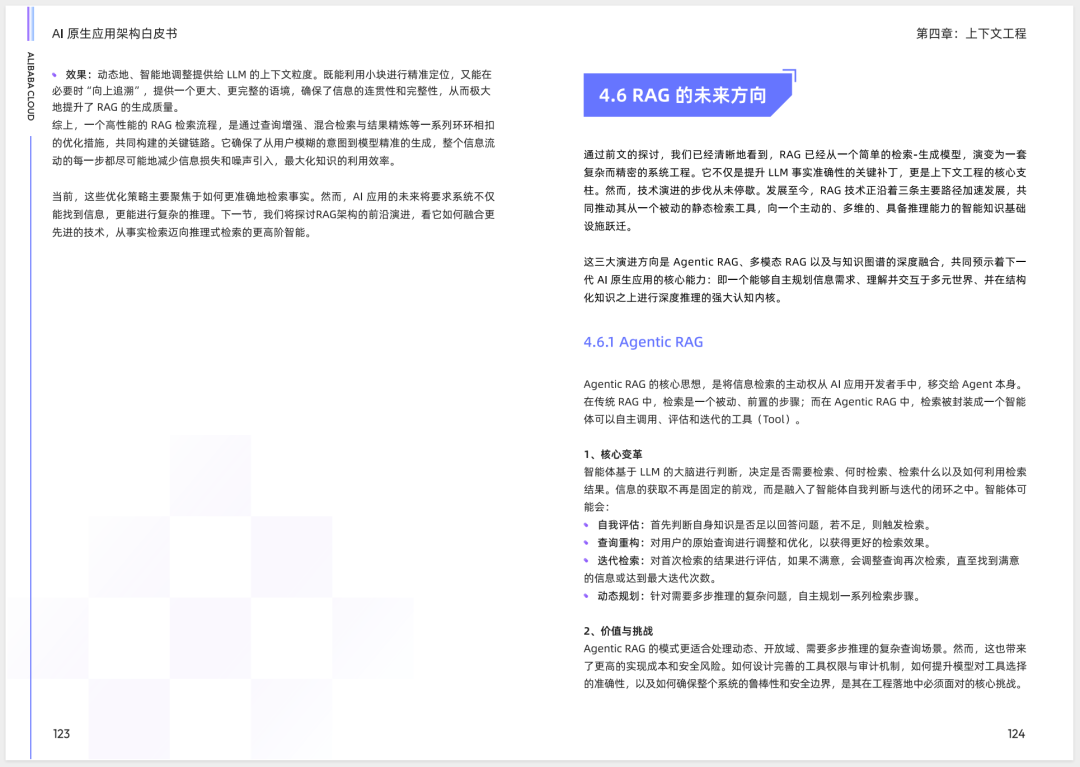Click the vertical "ALIBABA CLOUD" side label
The height and width of the screenshot is (767, 1080).
30,86
